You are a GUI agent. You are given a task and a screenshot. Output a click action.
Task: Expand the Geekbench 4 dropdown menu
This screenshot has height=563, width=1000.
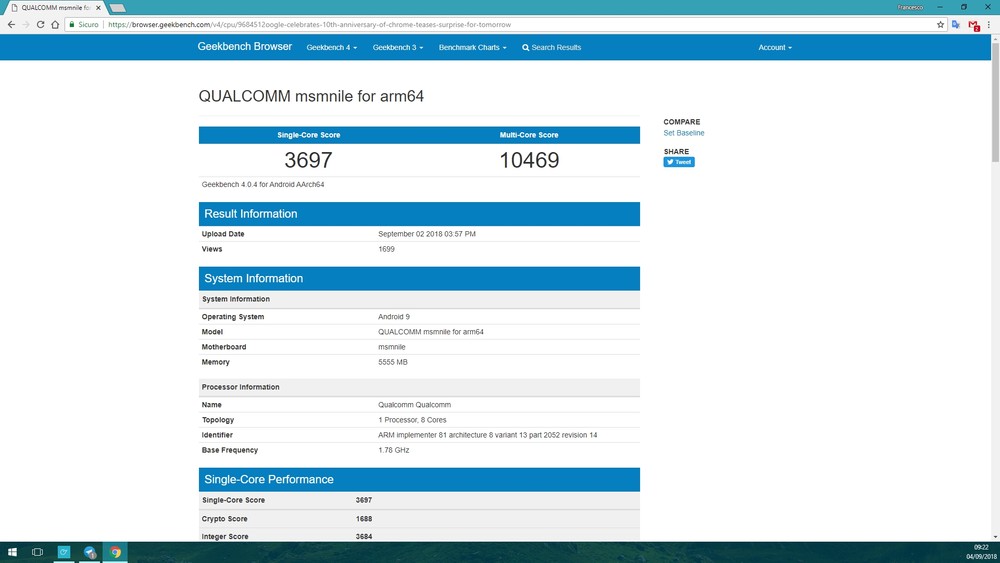click(x=332, y=47)
